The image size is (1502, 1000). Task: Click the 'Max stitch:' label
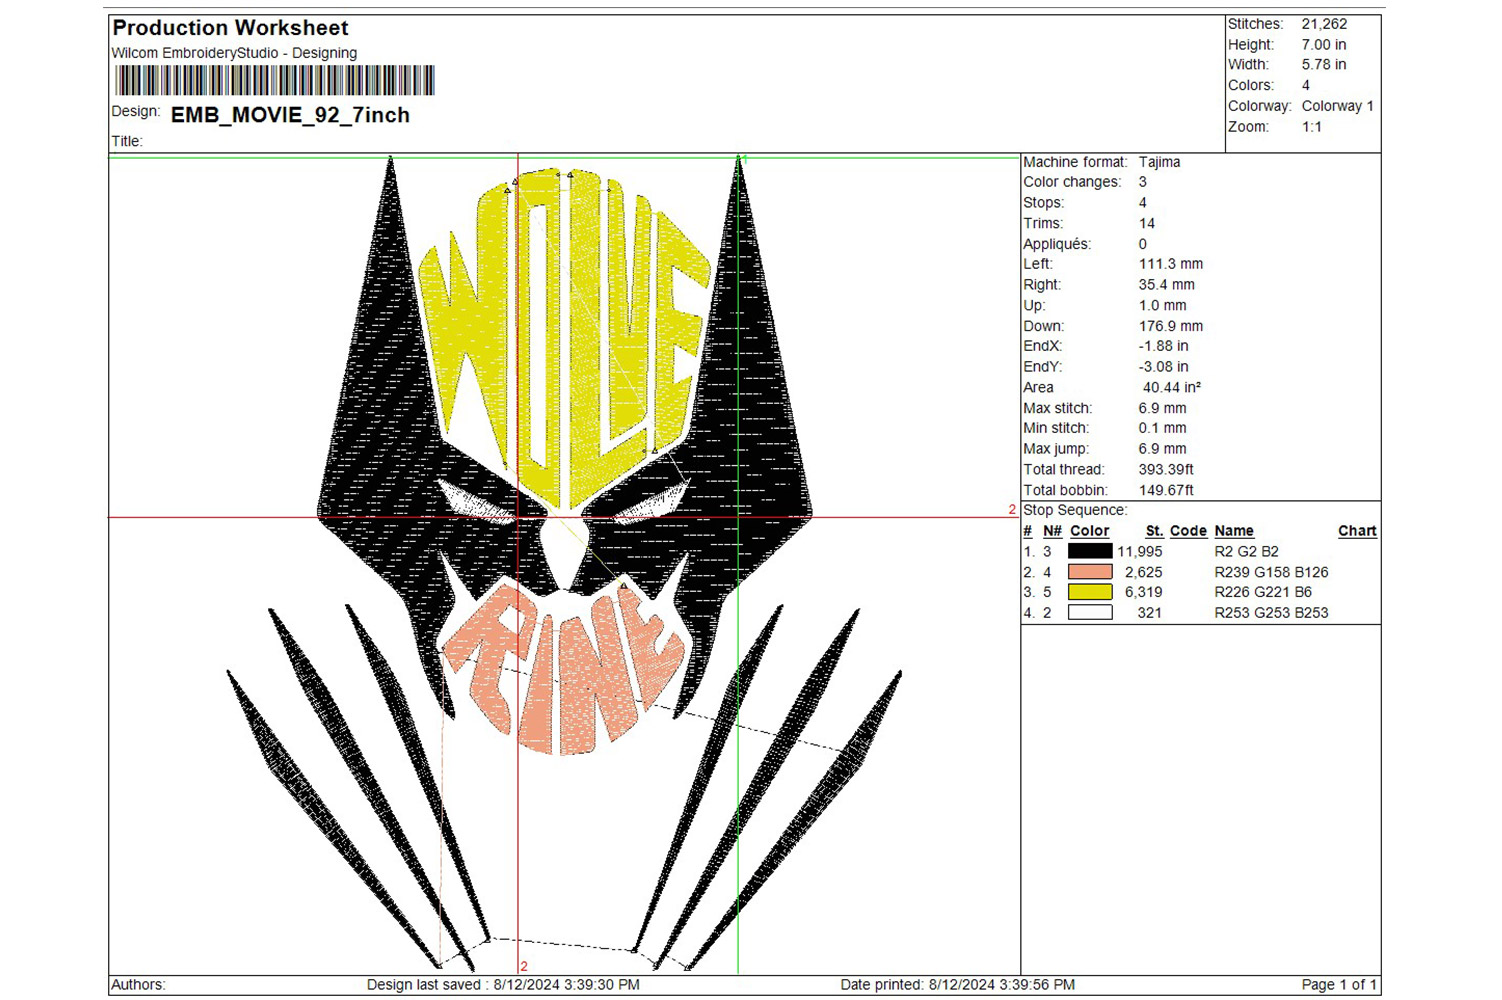pyautogui.click(x=1057, y=408)
